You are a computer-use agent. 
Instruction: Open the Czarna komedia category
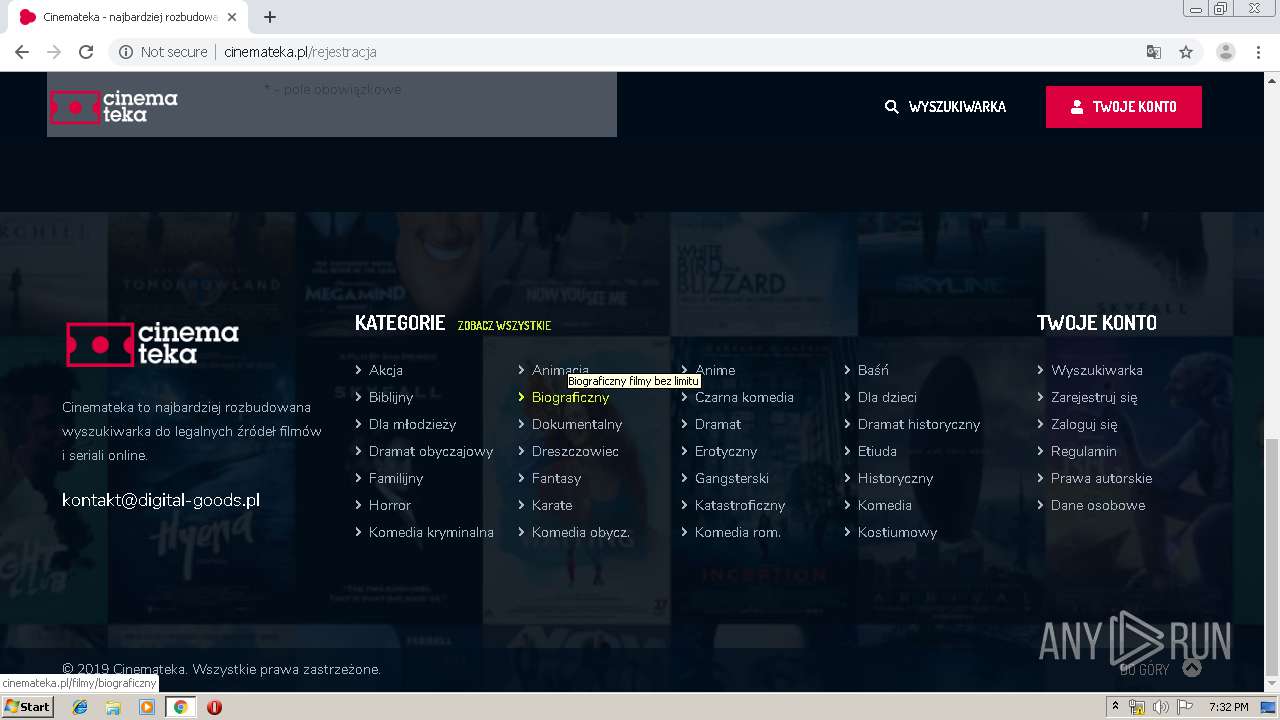744,397
